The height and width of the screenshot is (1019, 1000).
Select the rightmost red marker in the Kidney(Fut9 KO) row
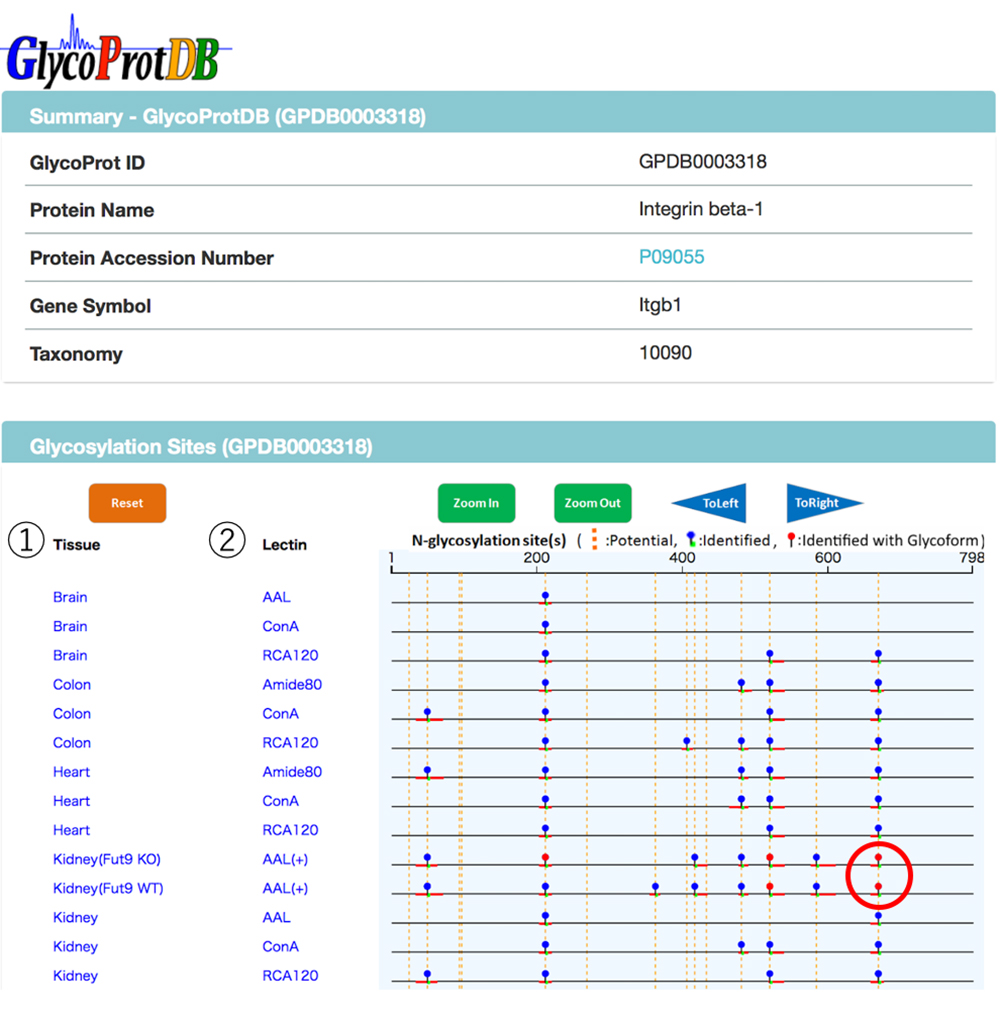[x=878, y=858]
